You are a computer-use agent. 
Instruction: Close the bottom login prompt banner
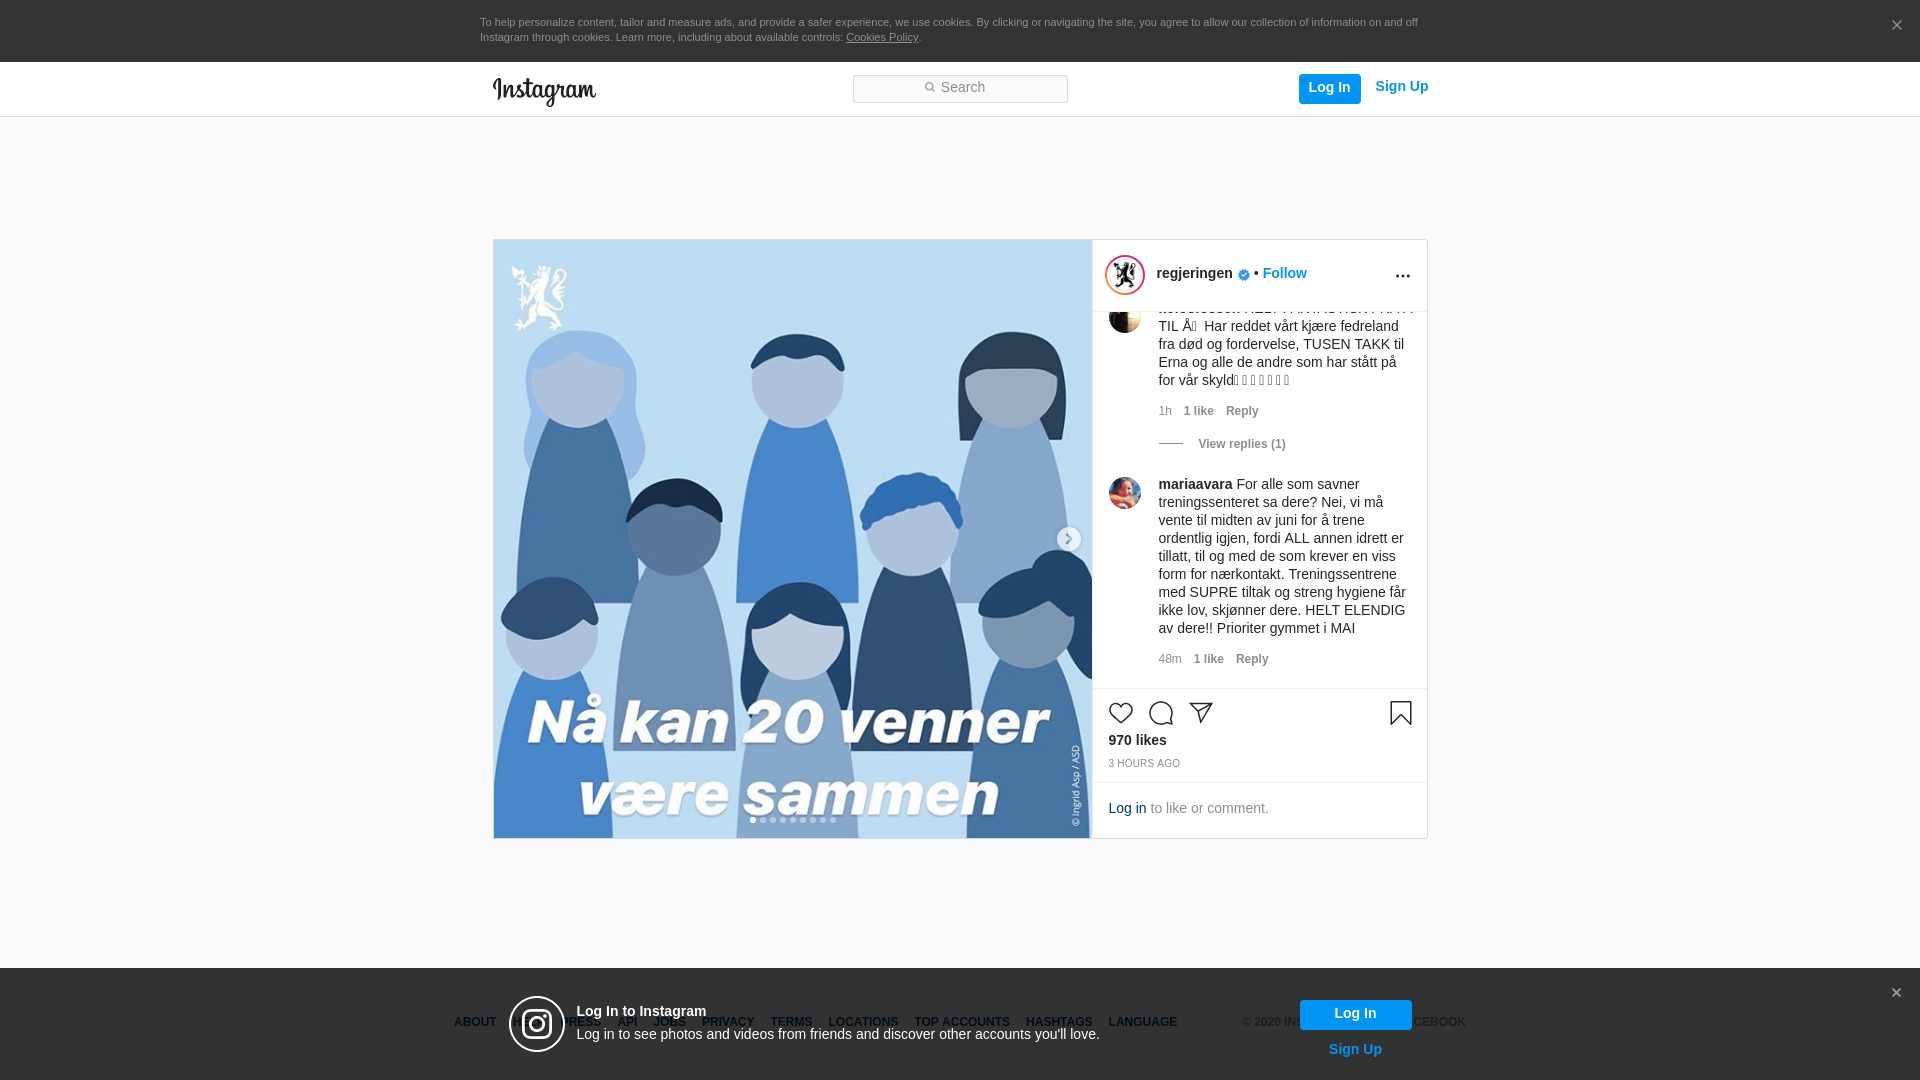[x=1895, y=993]
